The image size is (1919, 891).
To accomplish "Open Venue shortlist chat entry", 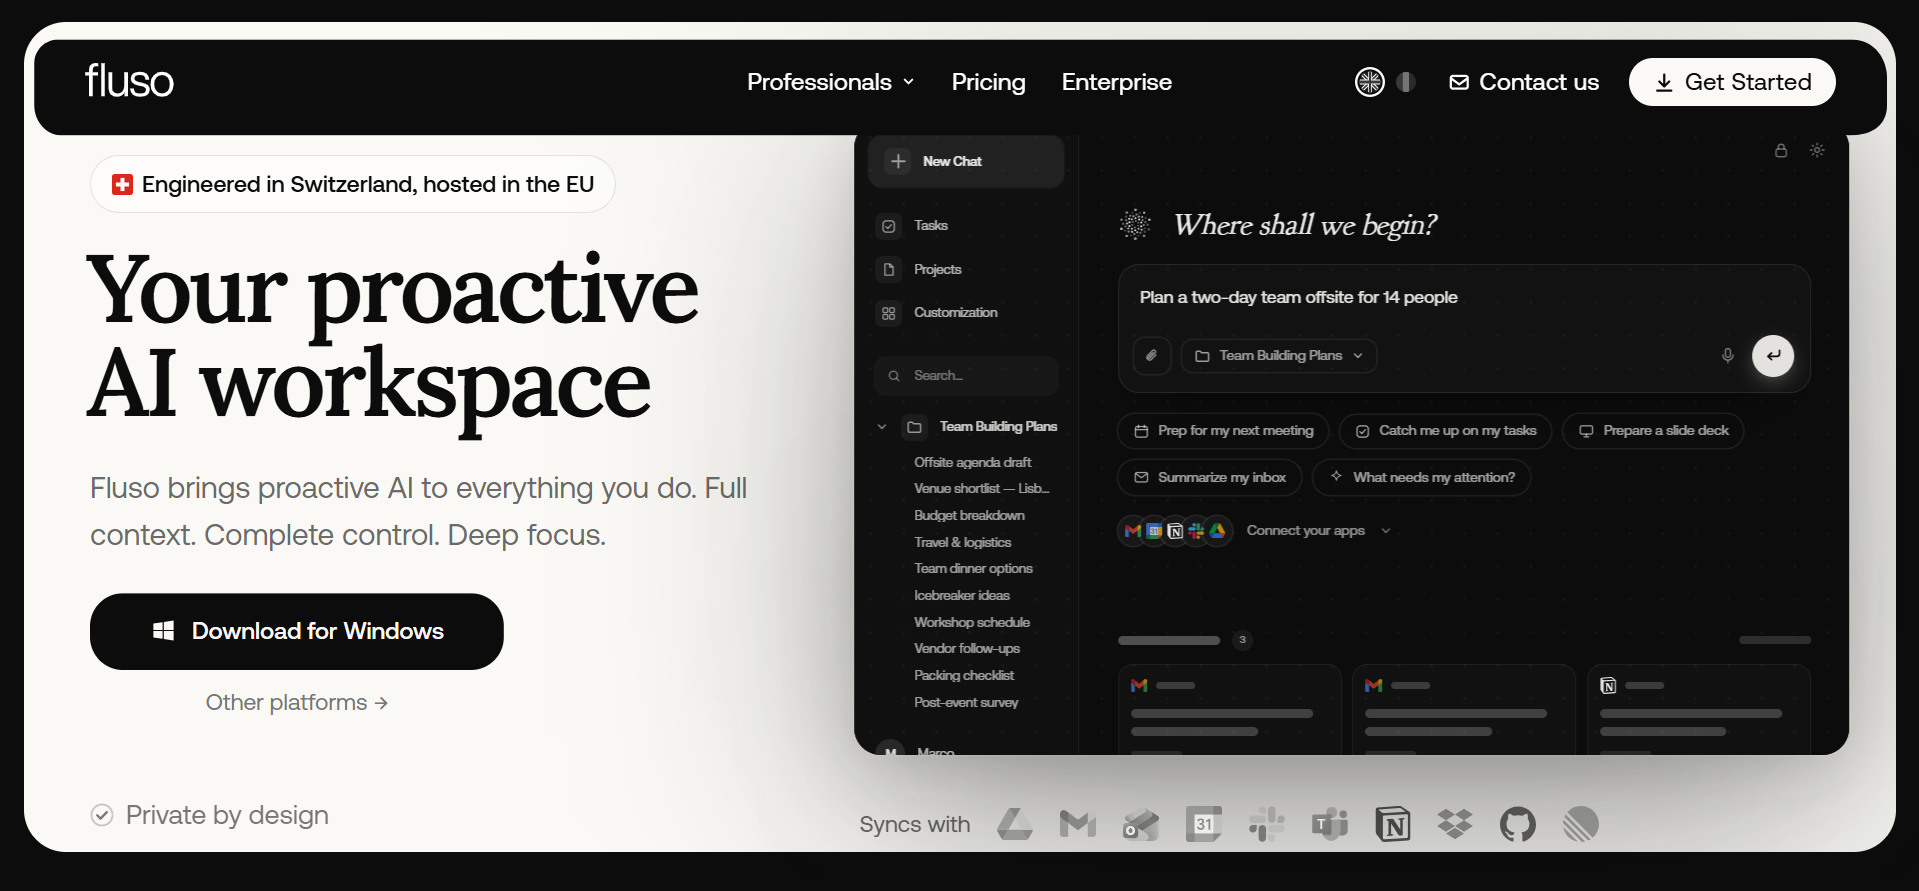I will [981, 489].
